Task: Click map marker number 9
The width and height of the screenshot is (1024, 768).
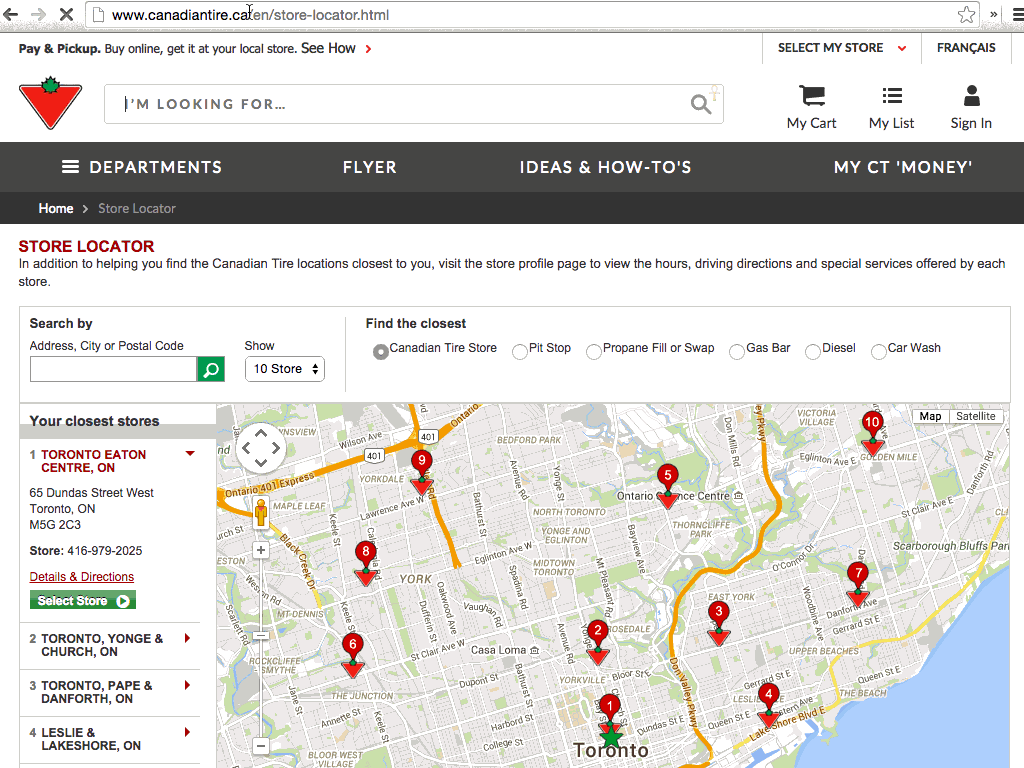Action: [422, 470]
